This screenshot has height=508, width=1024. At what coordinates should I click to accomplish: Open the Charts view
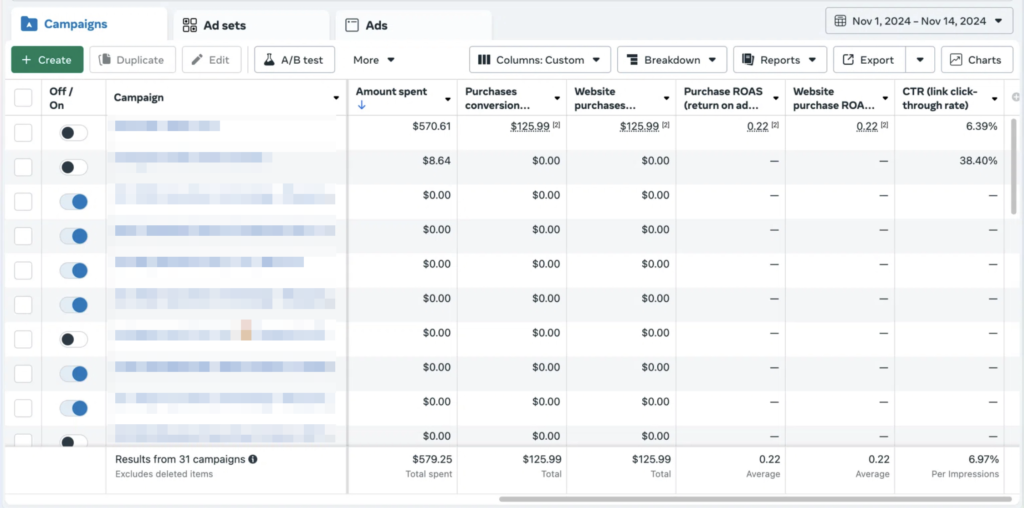[976, 60]
